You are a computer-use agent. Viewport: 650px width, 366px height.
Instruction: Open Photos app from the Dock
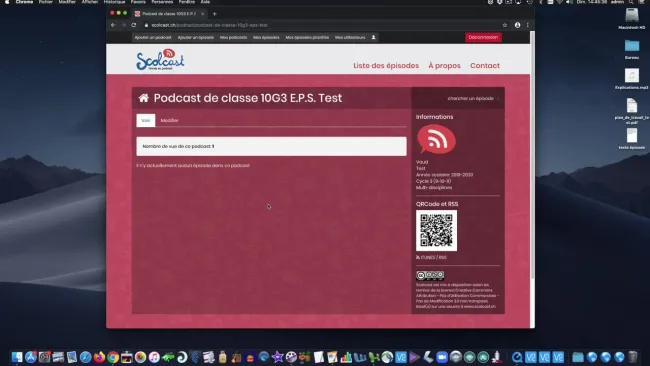(x=141, y=357)
